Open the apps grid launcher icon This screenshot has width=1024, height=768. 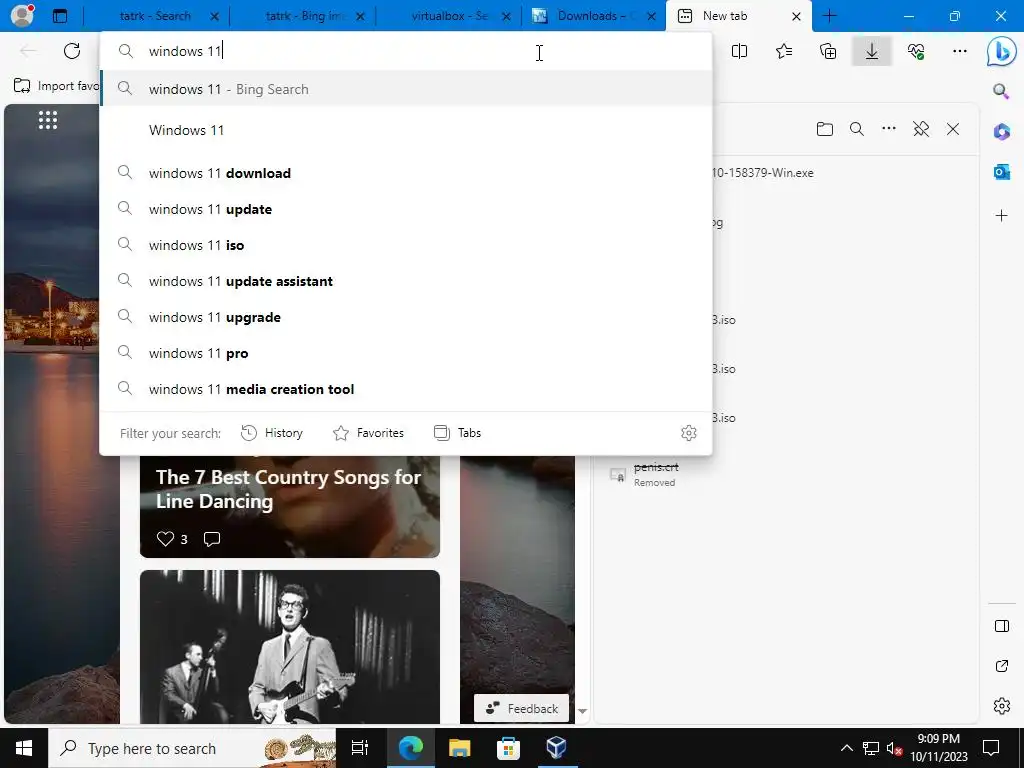click(48, 120)
